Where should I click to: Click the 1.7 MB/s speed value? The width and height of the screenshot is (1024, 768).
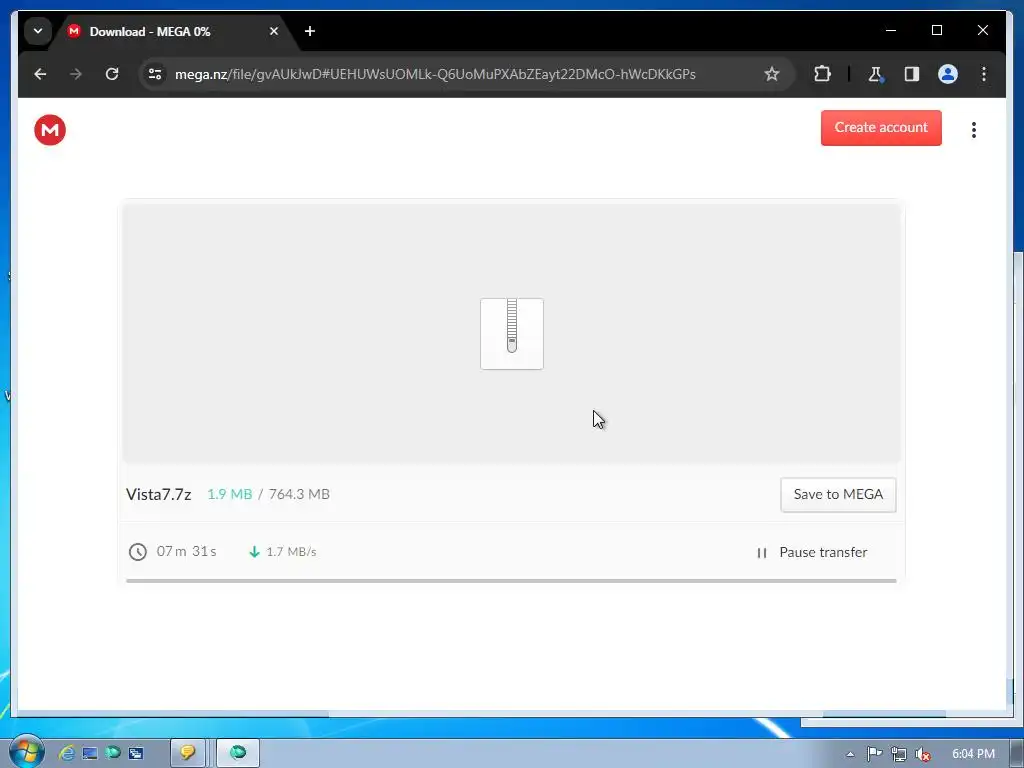click(x=291, y=552)
